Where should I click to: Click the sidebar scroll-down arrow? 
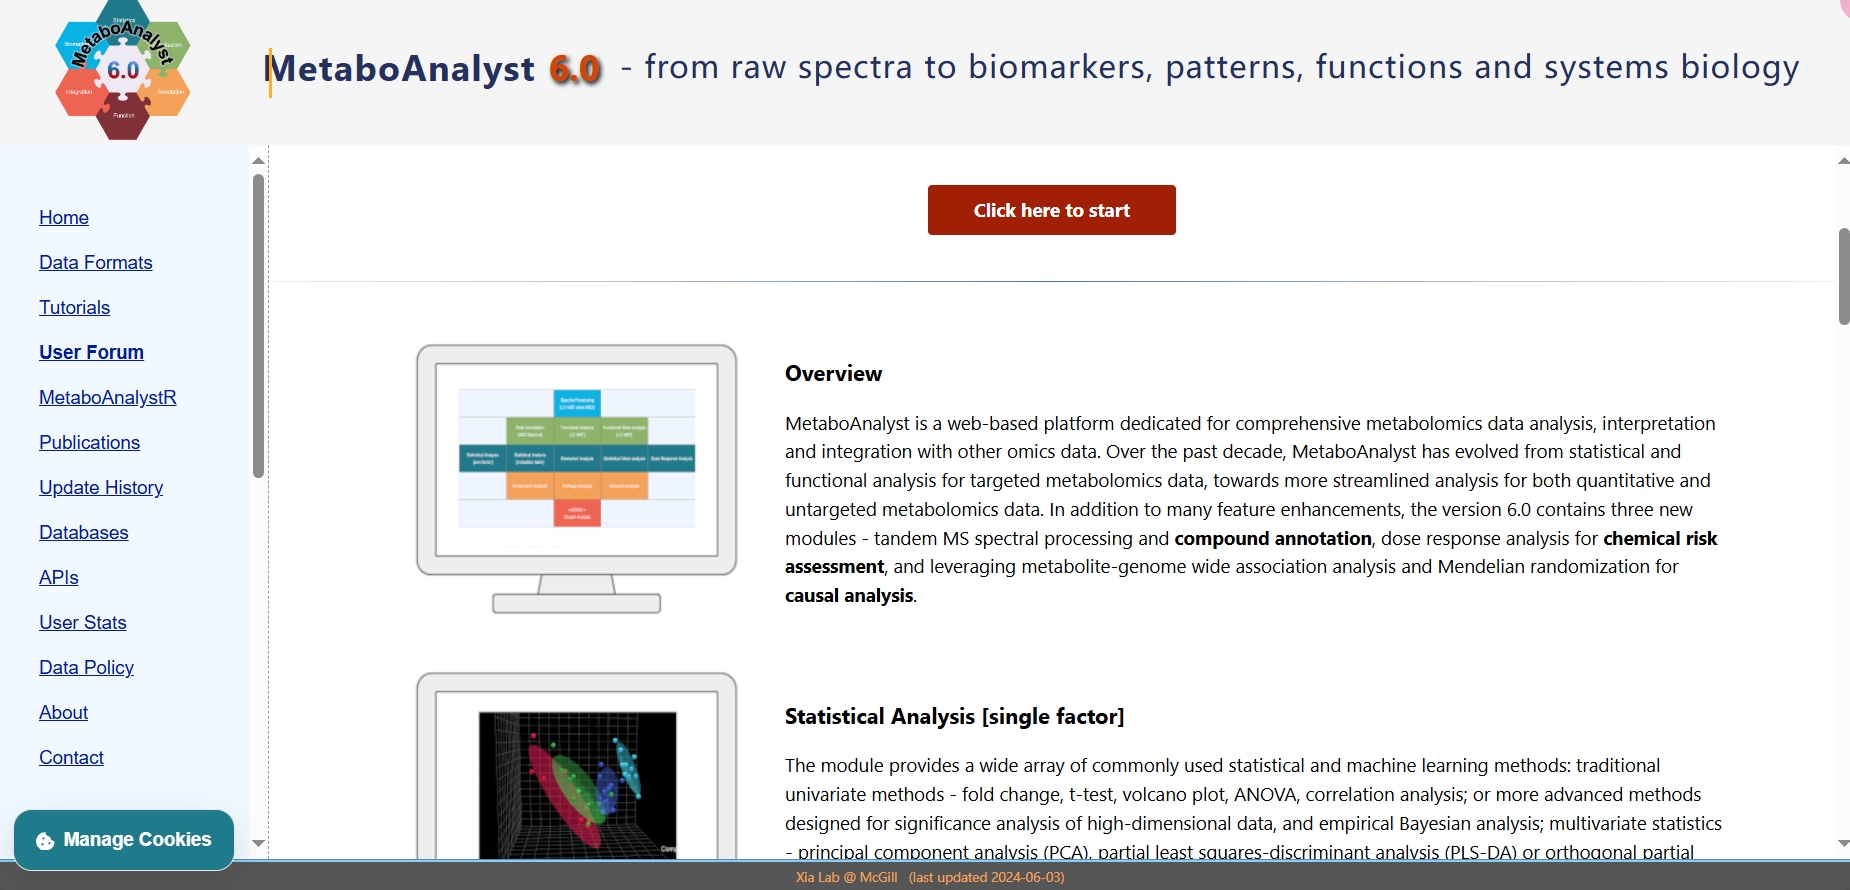pos(259,843)
